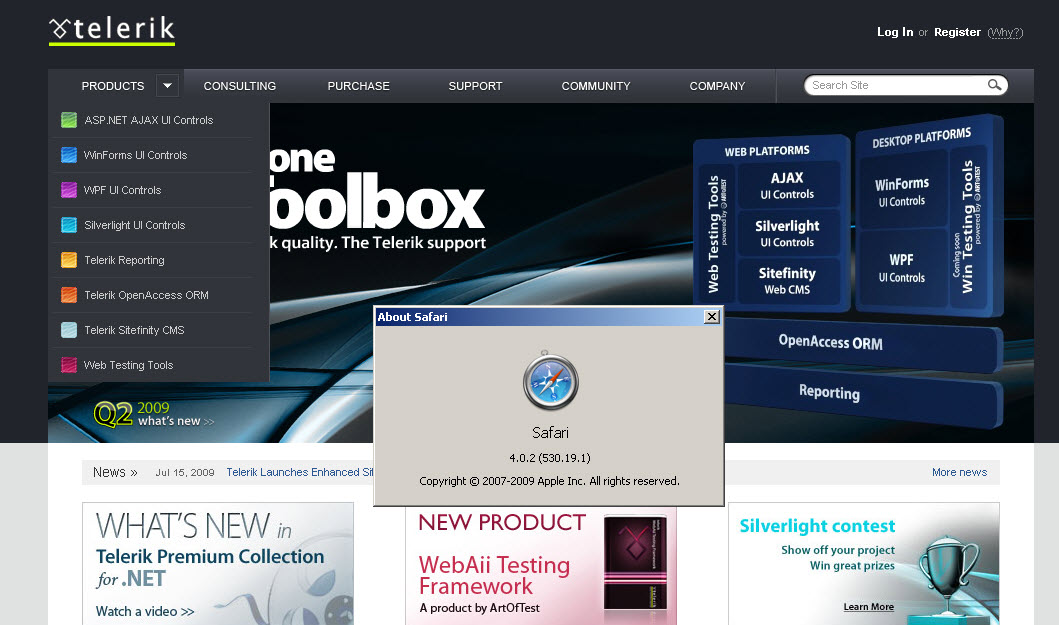
Task: Click Sitefinity Web CMS block in banner
Action: pos(787,281)
